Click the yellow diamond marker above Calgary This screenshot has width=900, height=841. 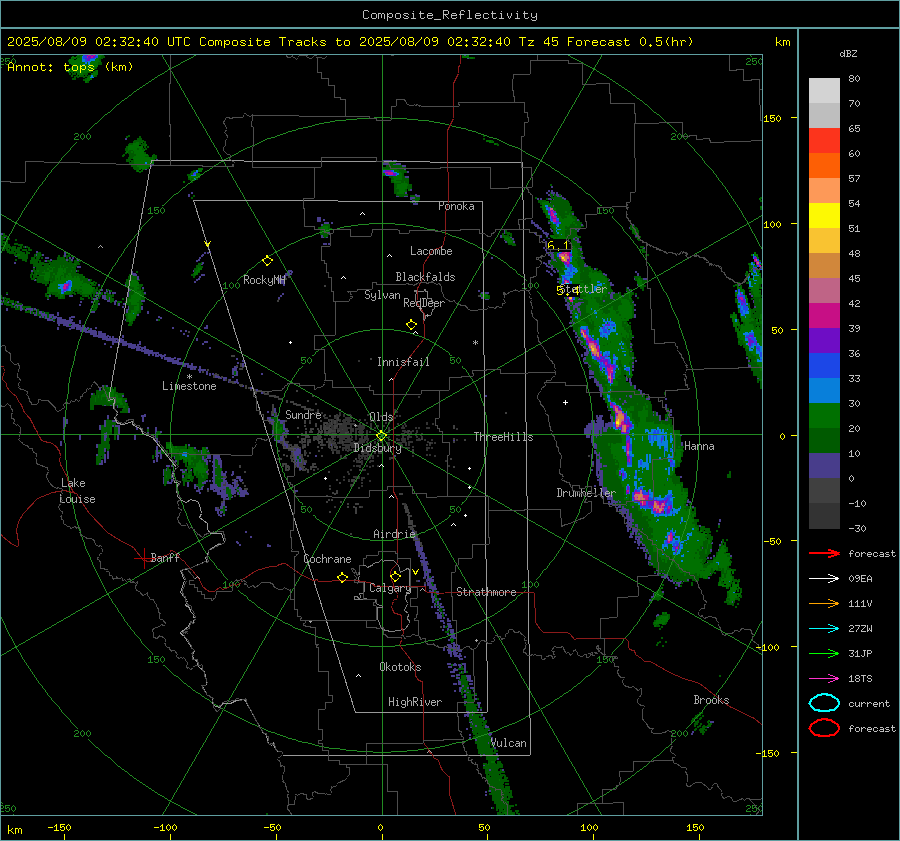coord(395,576)
